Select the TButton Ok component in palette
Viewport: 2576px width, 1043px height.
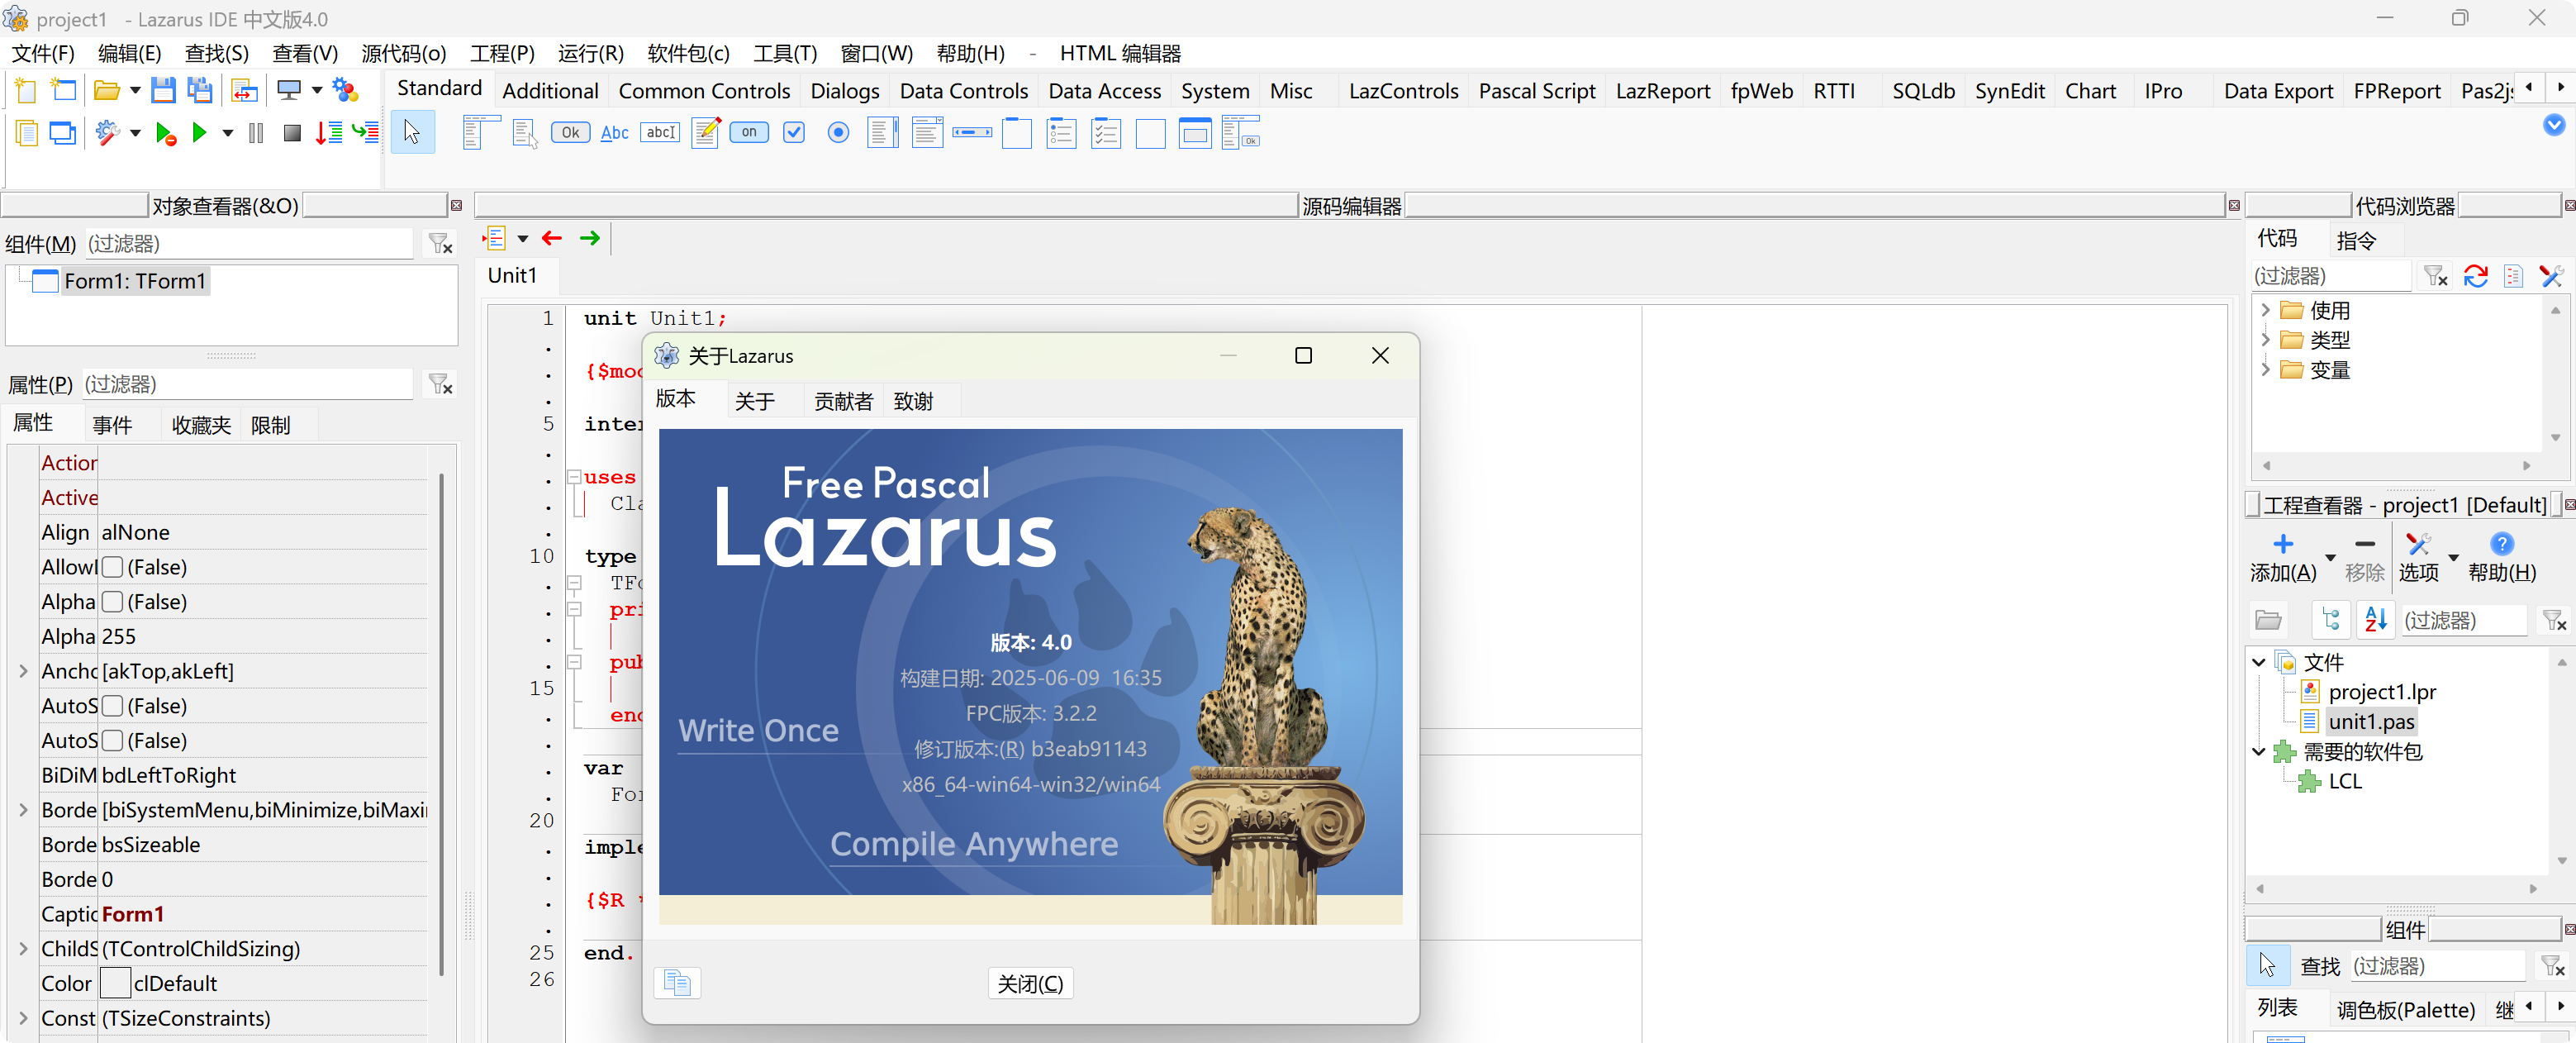(x=570, y=133)
